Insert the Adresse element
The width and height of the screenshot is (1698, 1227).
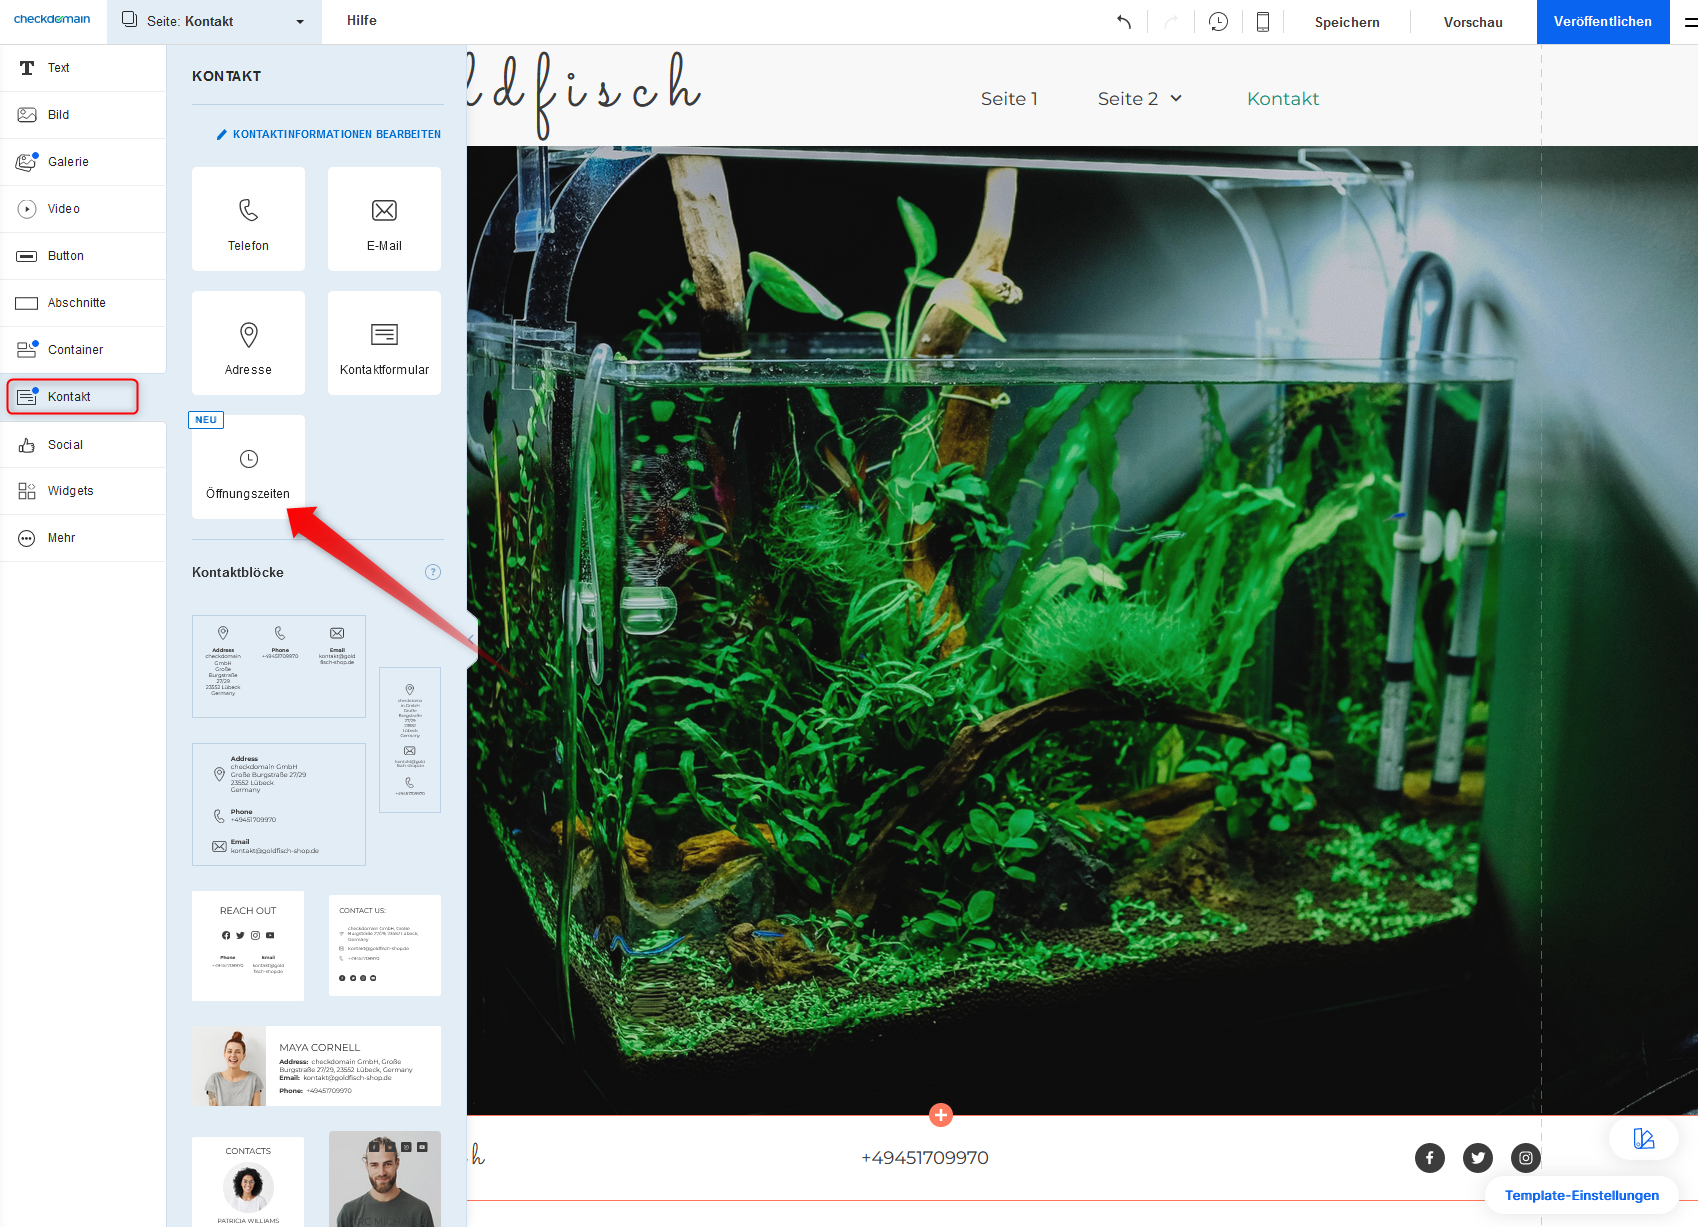[x=248, y=343]
